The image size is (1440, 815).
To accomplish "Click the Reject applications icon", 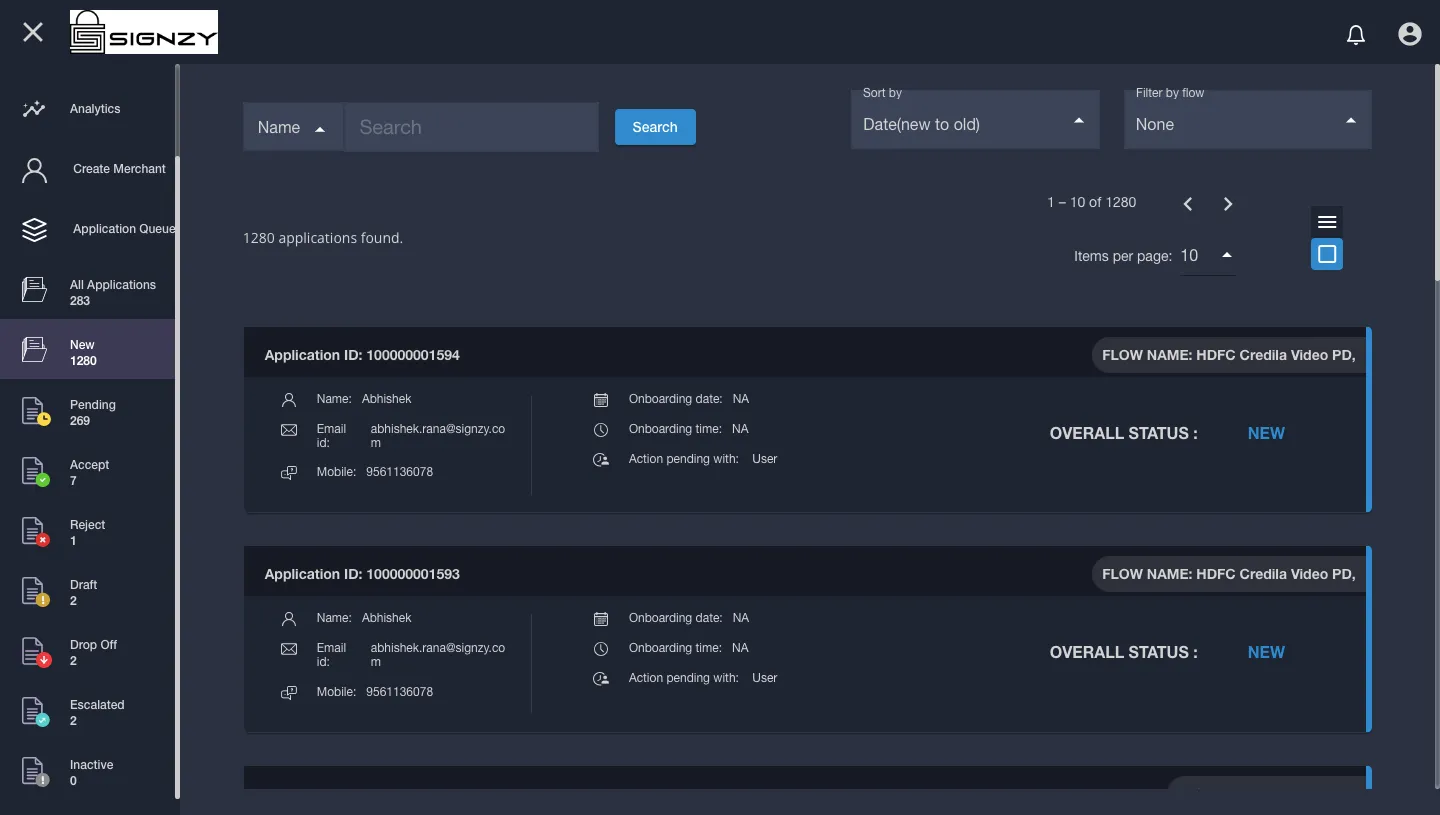I will 36,532.
